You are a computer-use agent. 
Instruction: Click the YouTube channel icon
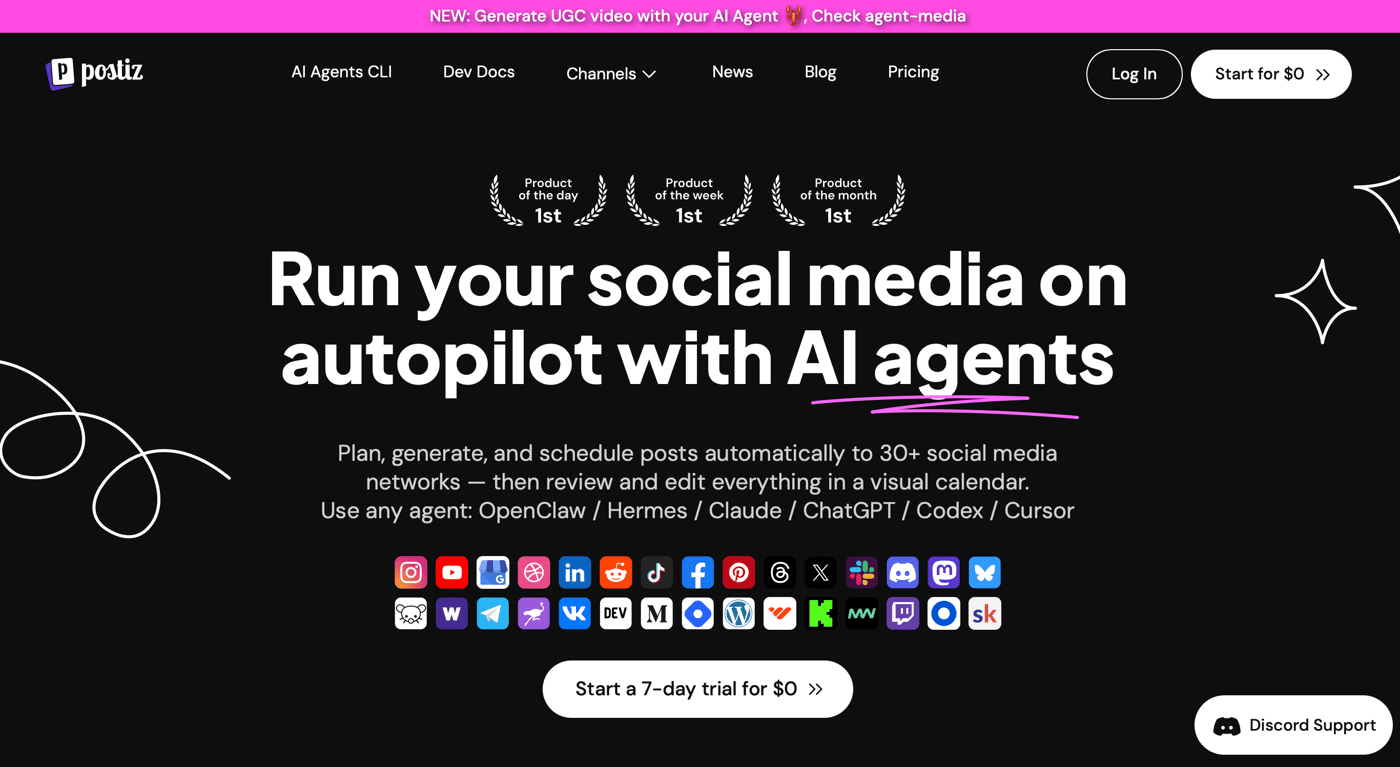click(452, 572)
